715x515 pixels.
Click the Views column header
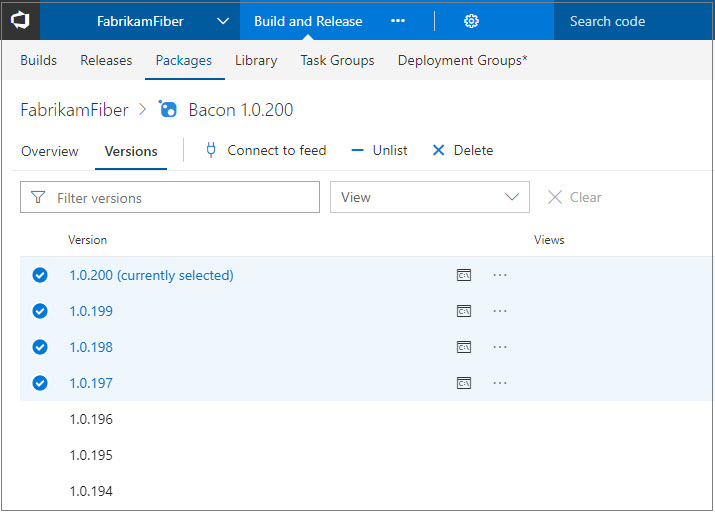pyautogui.click(x=549, y=240)
